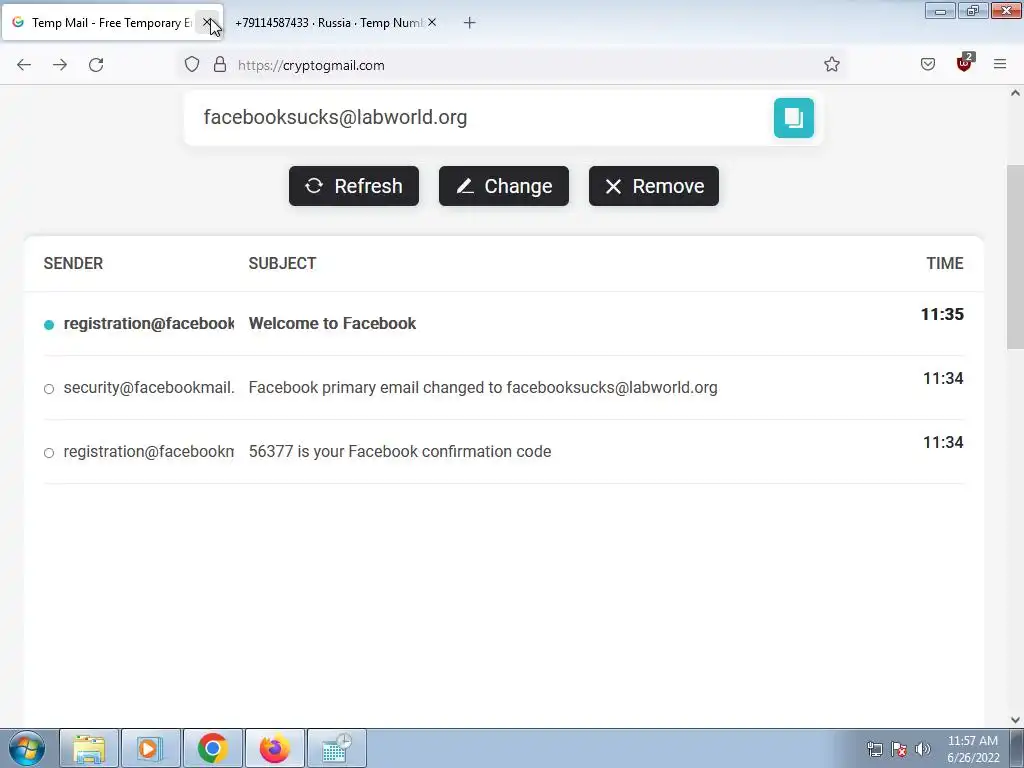Click the sender security@facebookmail

pyautogui.click(x=149, y=387)
